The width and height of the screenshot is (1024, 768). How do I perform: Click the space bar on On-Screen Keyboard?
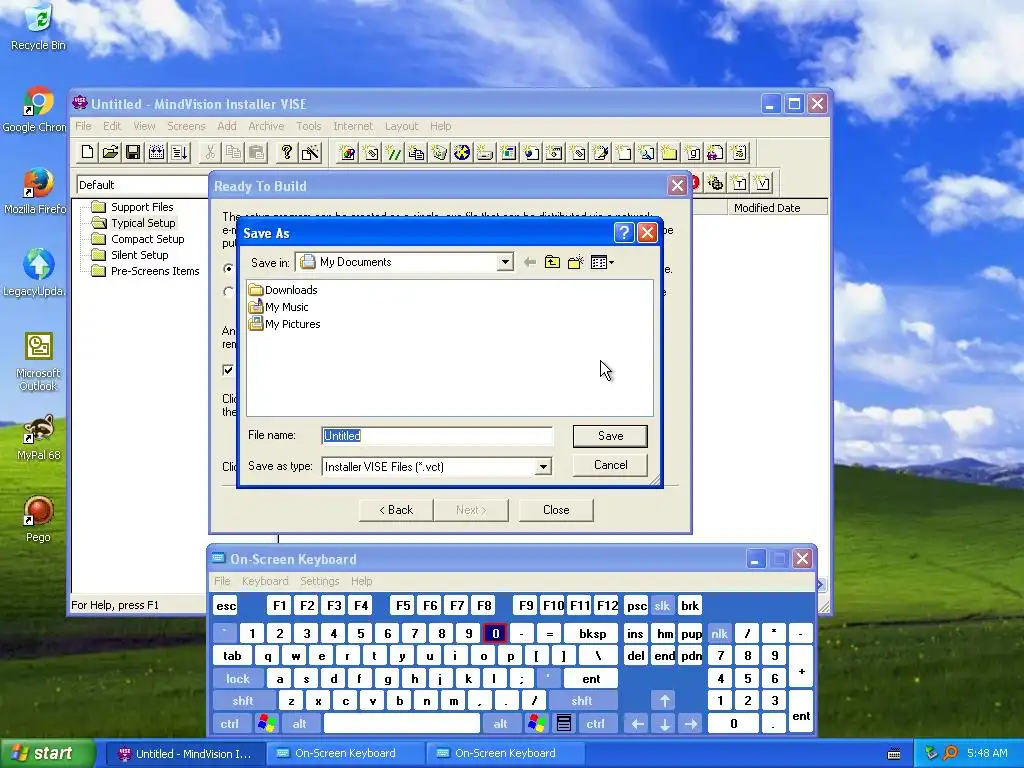402,723
